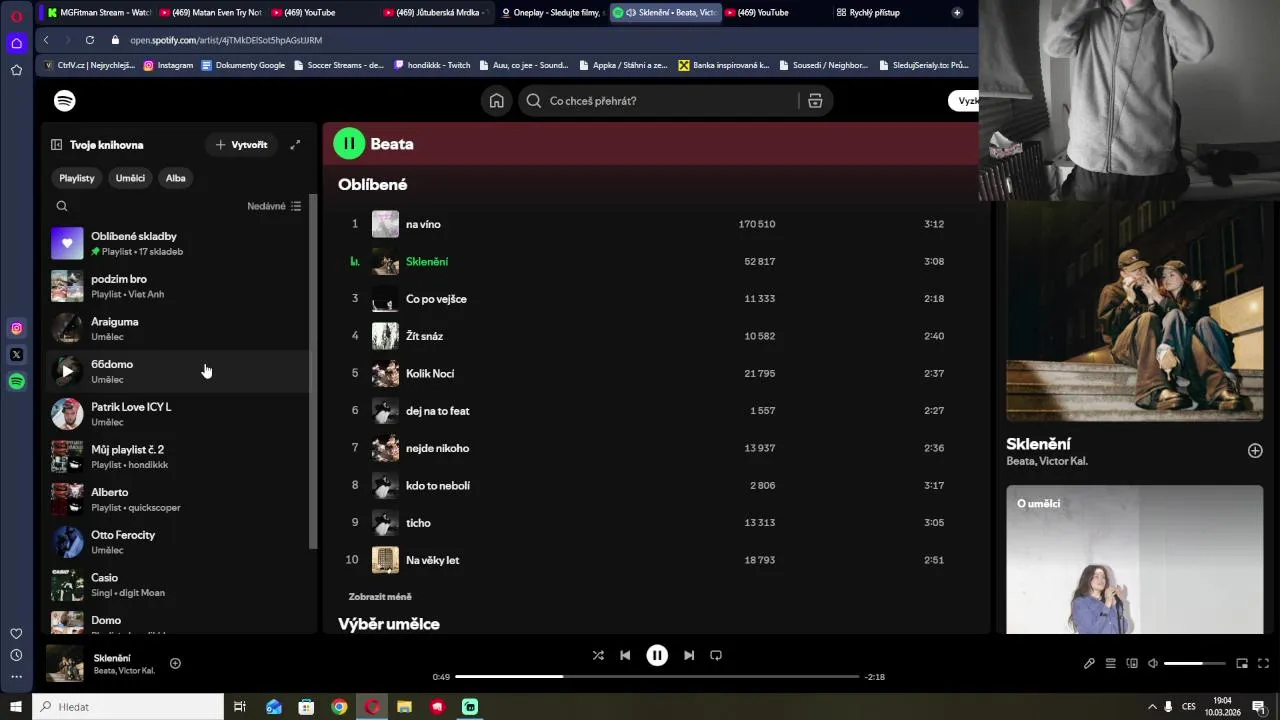This screenshot has height=720, width=1280.
Task: Open Soccer Streams bookmark
Action: pos(339,65)
